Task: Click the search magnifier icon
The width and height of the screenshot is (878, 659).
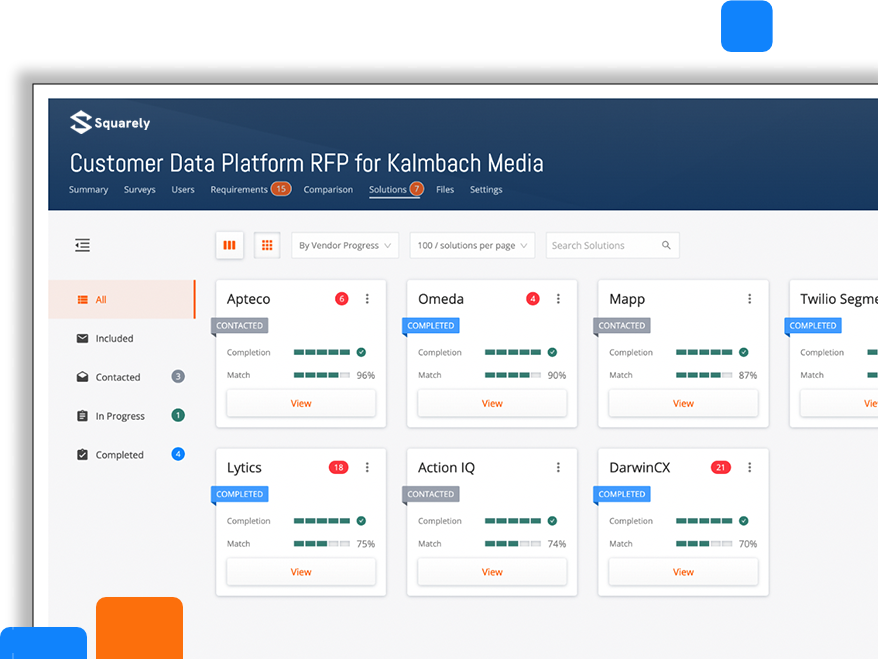Action: tap(666, 245)
